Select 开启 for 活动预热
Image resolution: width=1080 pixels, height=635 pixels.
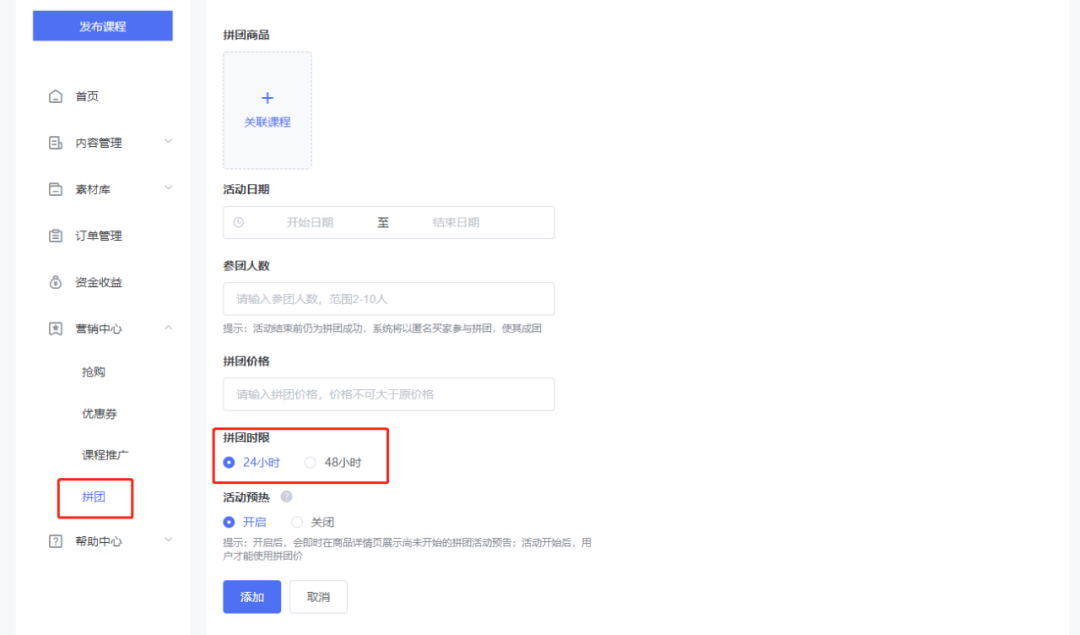point(229,522)
